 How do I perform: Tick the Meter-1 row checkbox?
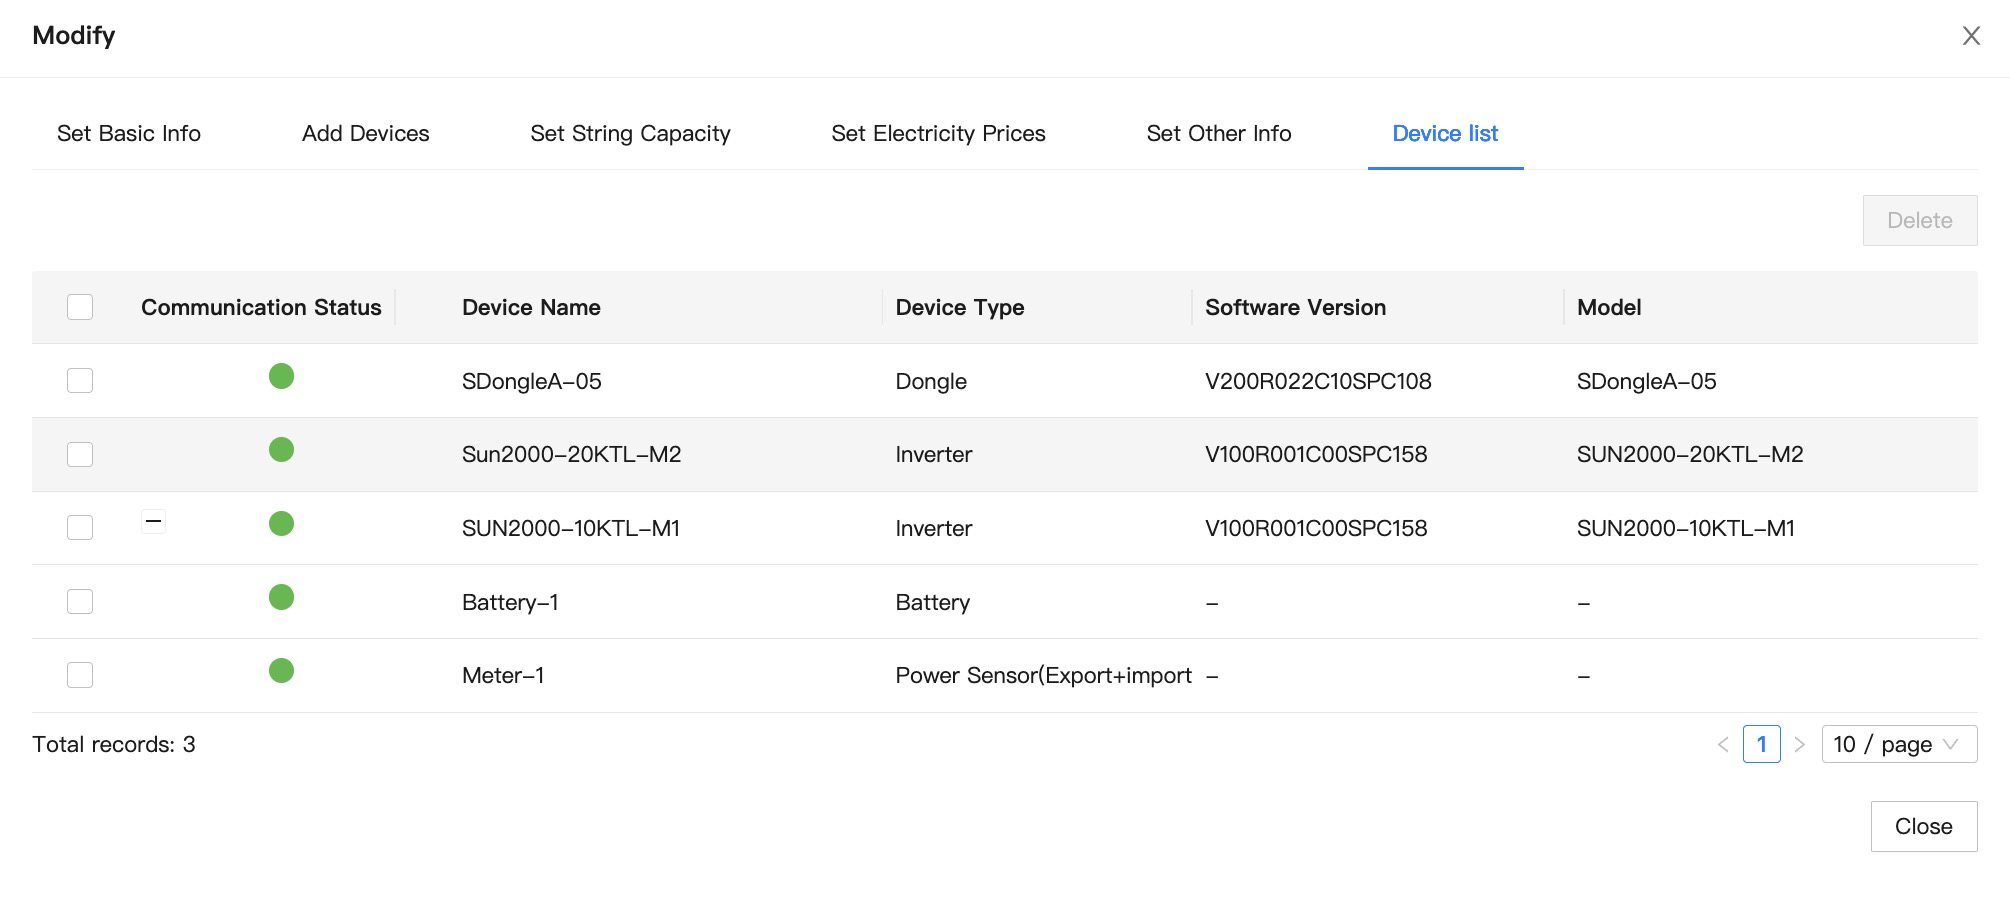tap(80, 675)
